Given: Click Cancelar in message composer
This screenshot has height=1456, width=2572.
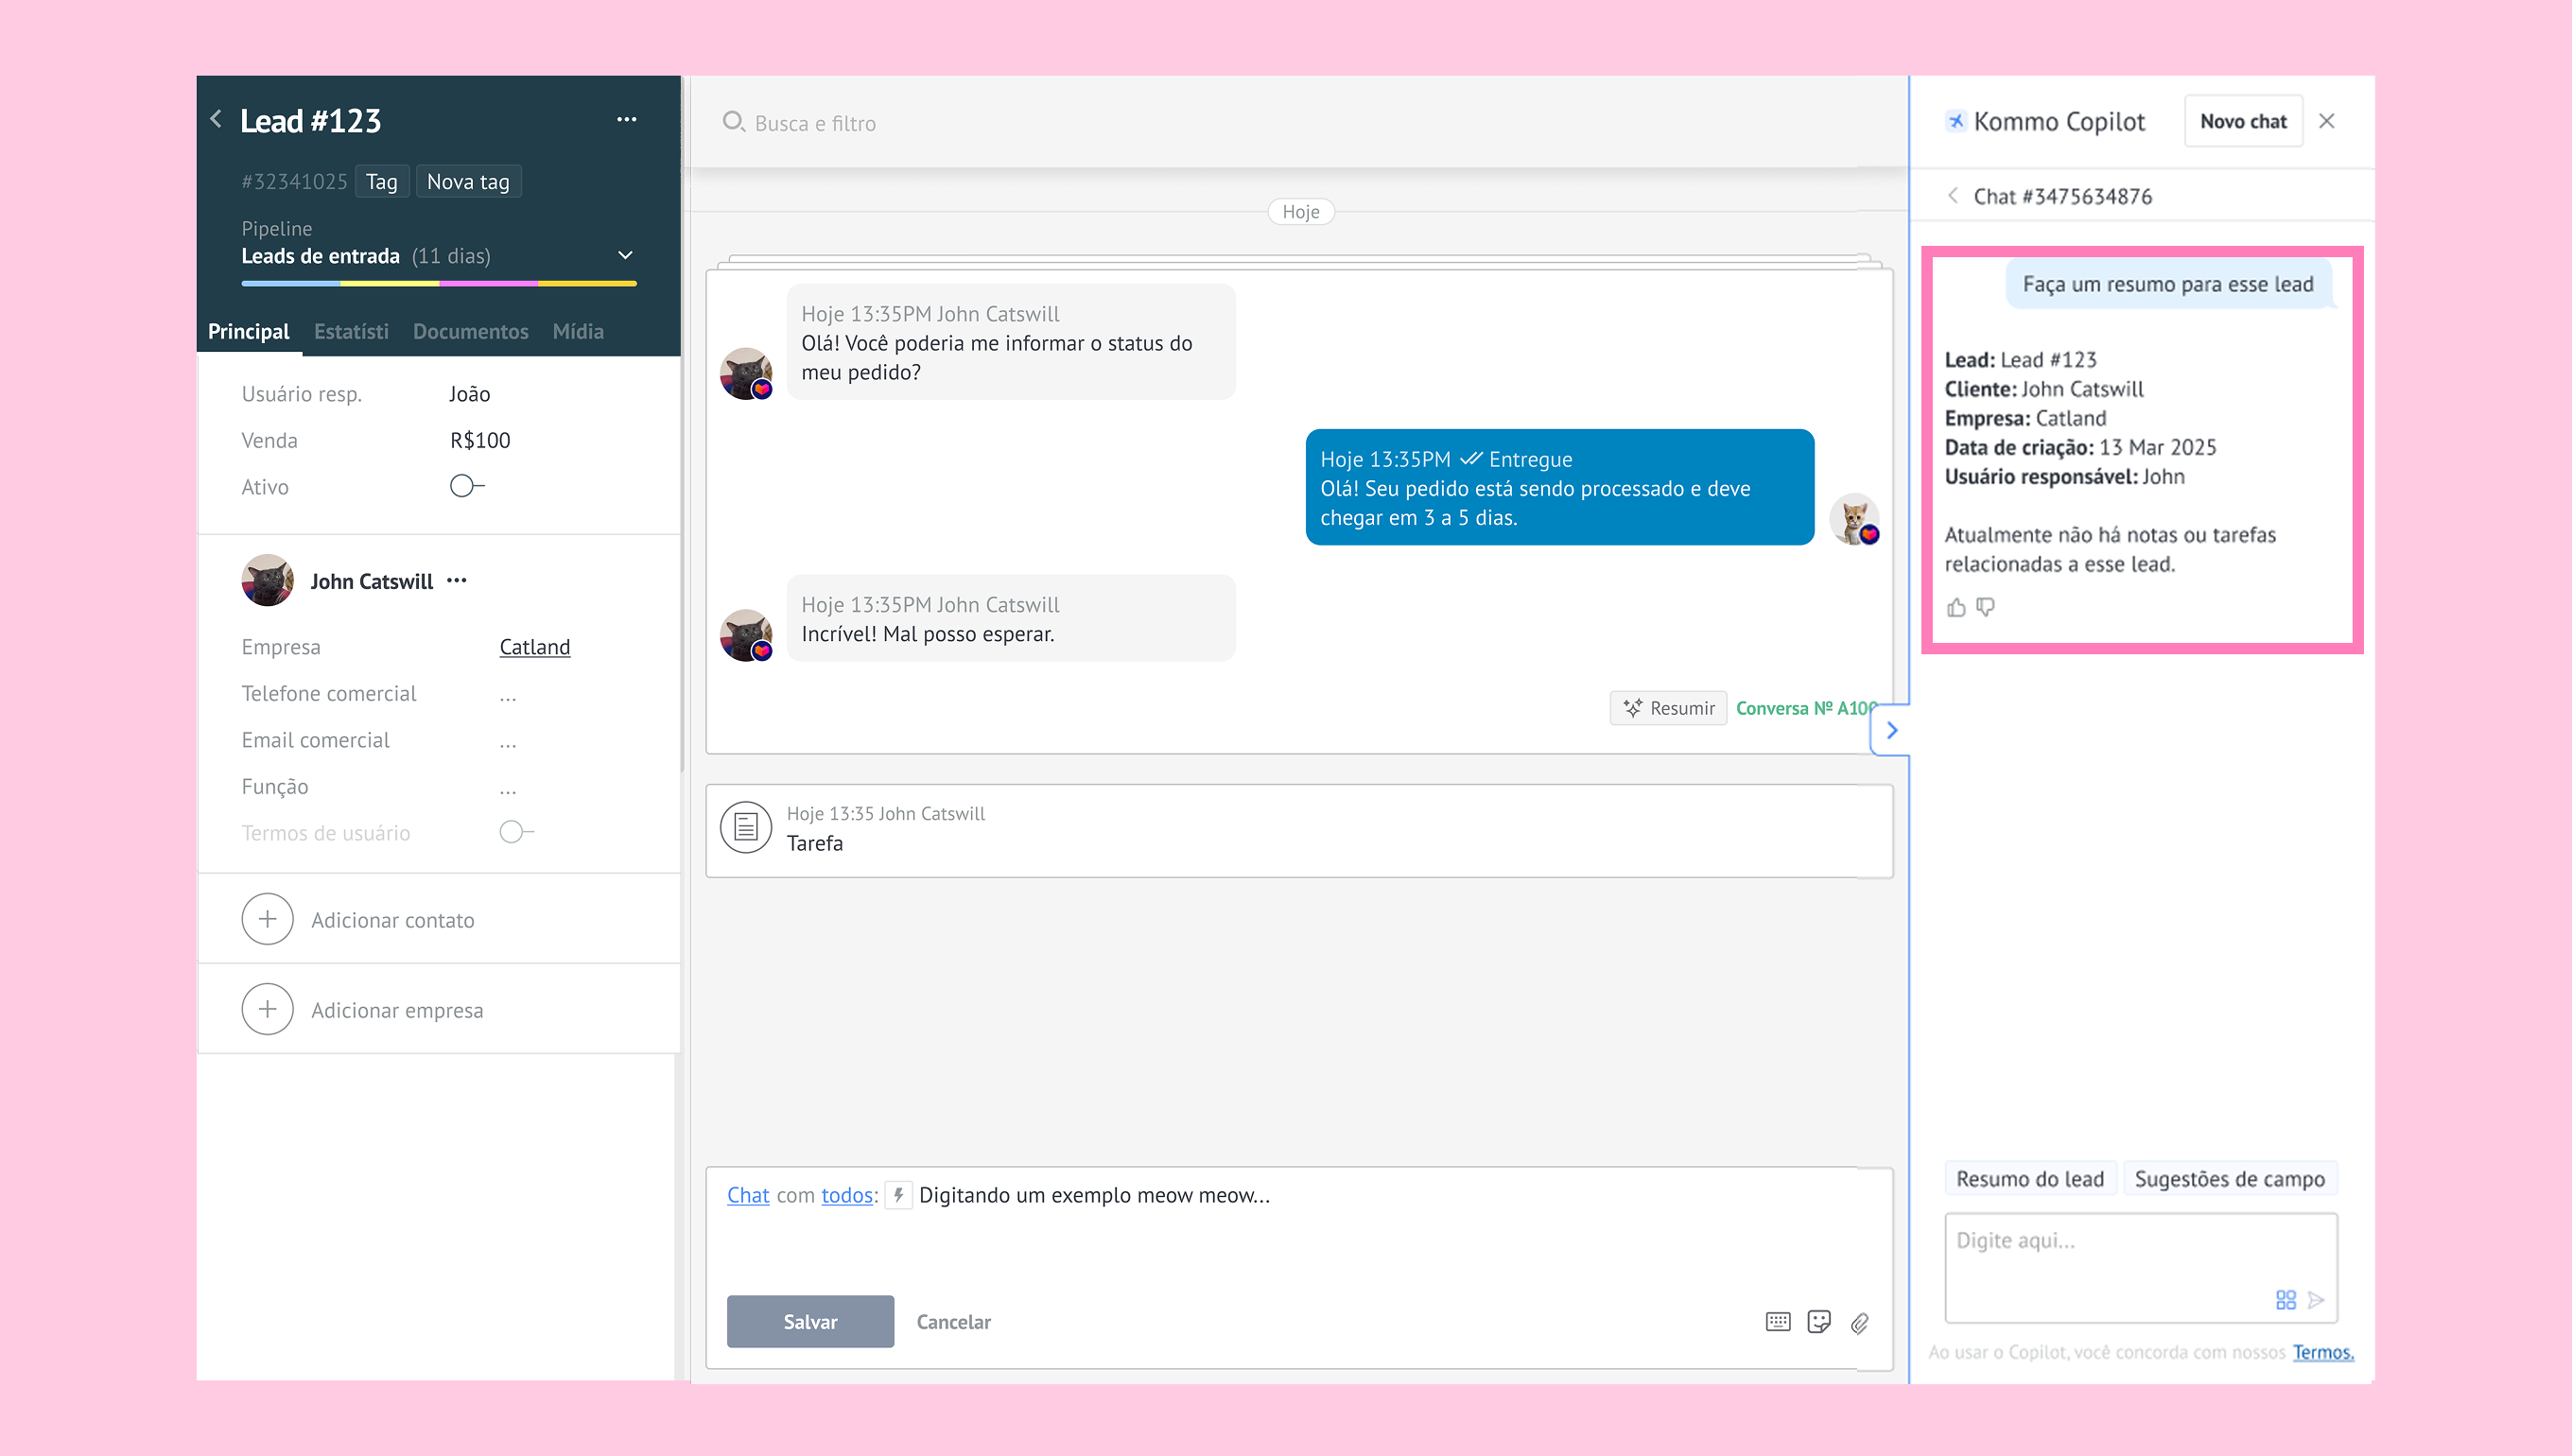Looking at the screenshot, I should click(953, 1321).
